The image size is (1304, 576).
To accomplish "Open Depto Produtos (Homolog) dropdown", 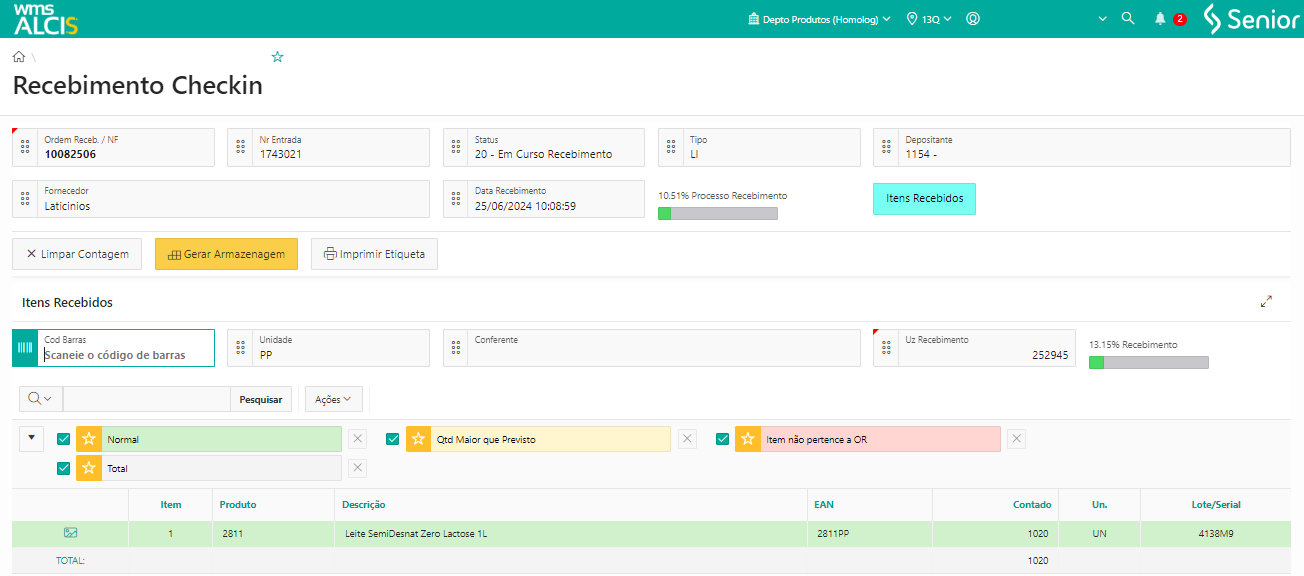I will (x=819, y=19).
